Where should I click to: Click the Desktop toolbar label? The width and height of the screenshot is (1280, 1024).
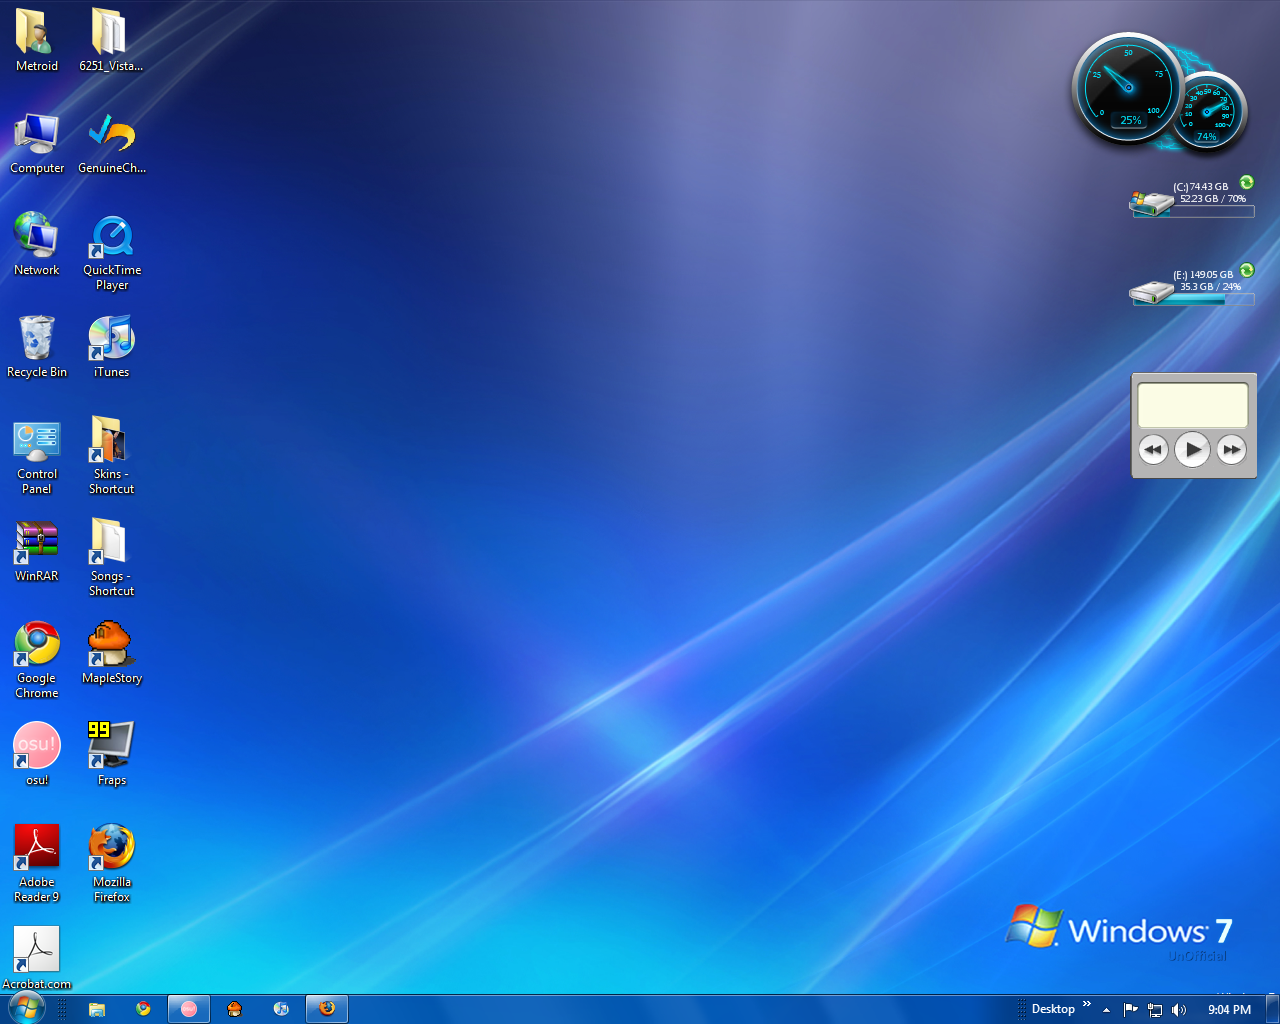tap(1053, 1009)
